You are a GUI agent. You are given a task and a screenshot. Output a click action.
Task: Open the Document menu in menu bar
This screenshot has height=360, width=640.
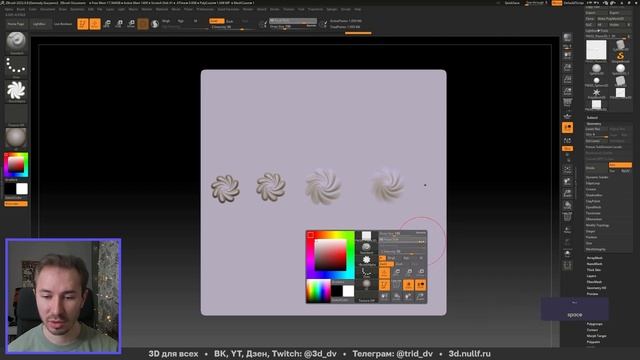[x=47, y=9]
